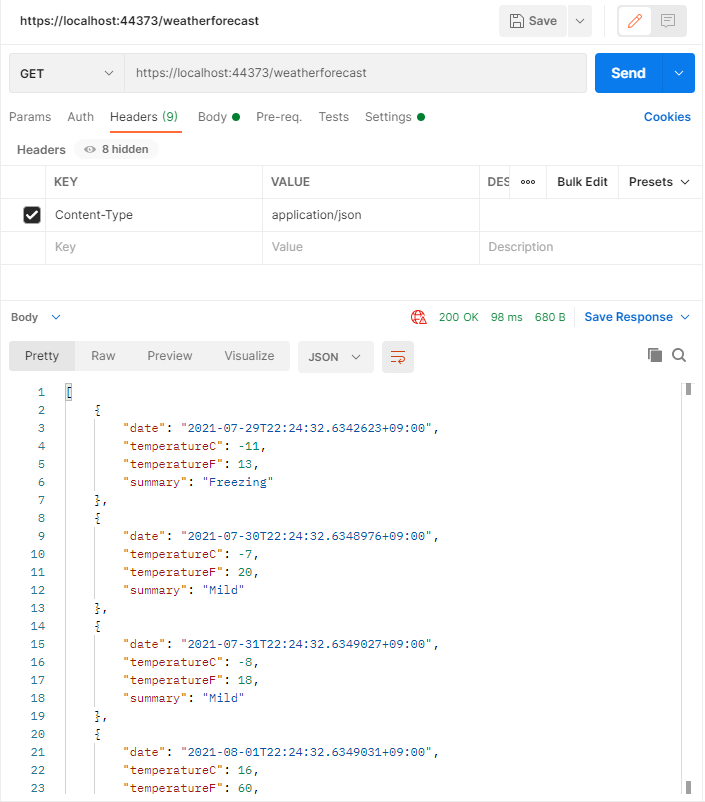This screenshot has height=802, width=705.
Task: Click the 98 ms response time
Action: pos(506,317)
